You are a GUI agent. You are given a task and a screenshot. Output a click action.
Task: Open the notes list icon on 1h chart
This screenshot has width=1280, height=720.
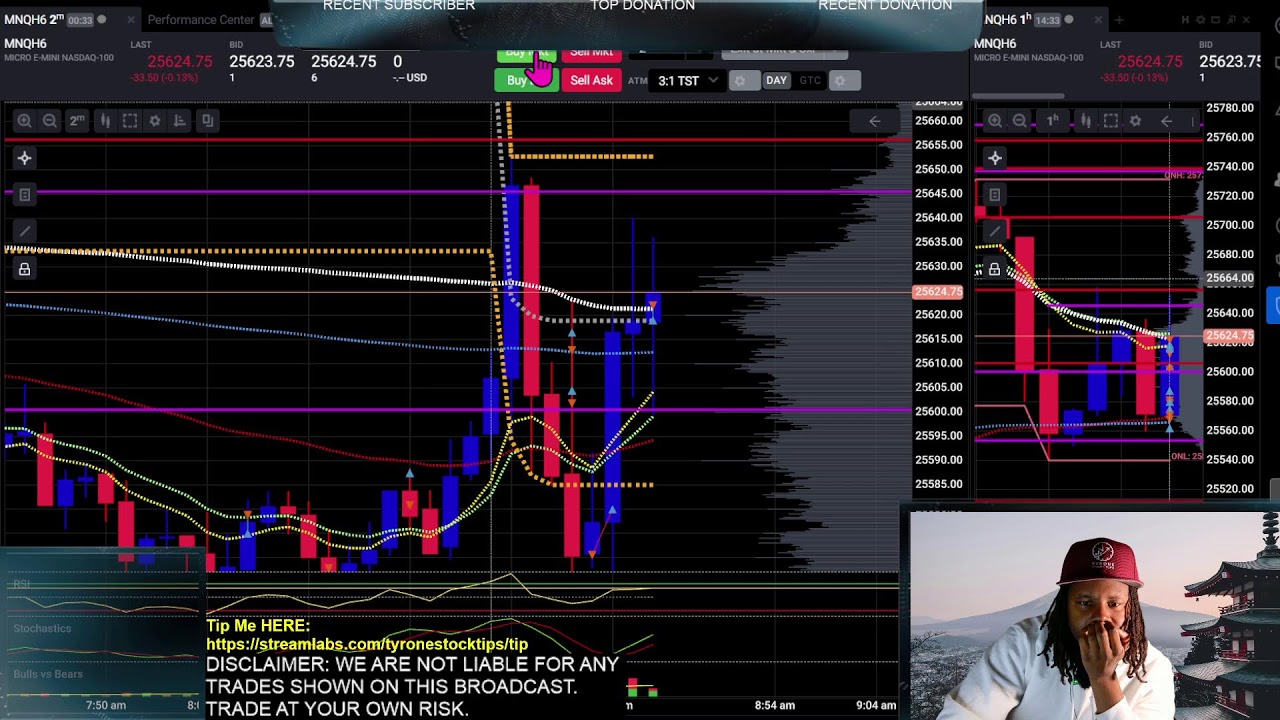pos(994,195)
